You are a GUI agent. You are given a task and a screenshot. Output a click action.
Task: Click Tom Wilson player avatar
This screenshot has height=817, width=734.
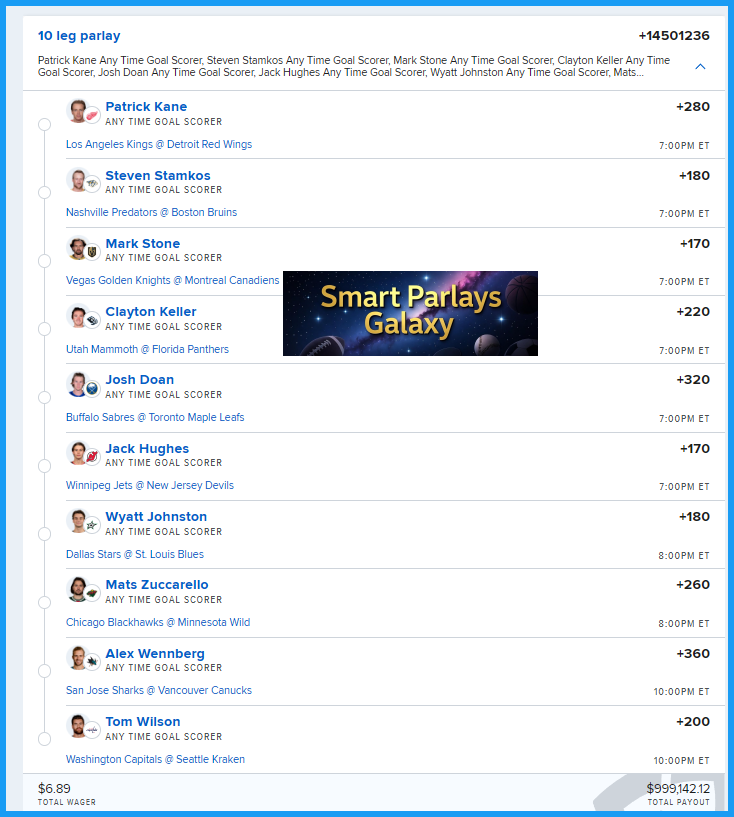tap(78, 726)
